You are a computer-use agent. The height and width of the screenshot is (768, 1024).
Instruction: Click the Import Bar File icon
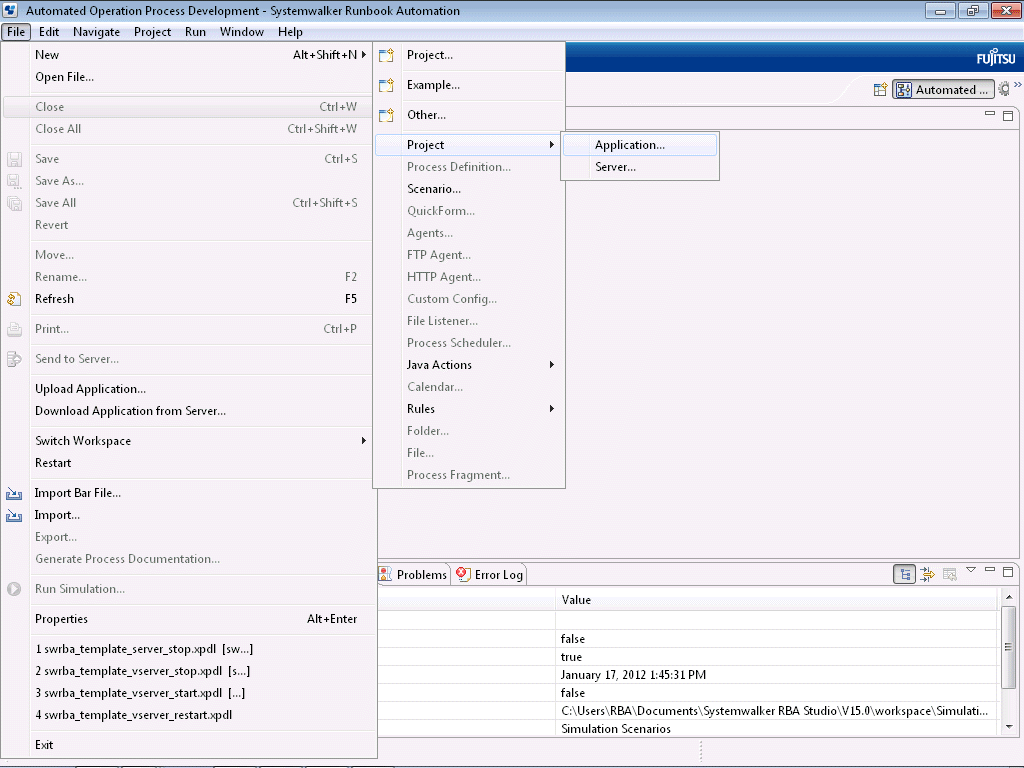coord(14,493)
